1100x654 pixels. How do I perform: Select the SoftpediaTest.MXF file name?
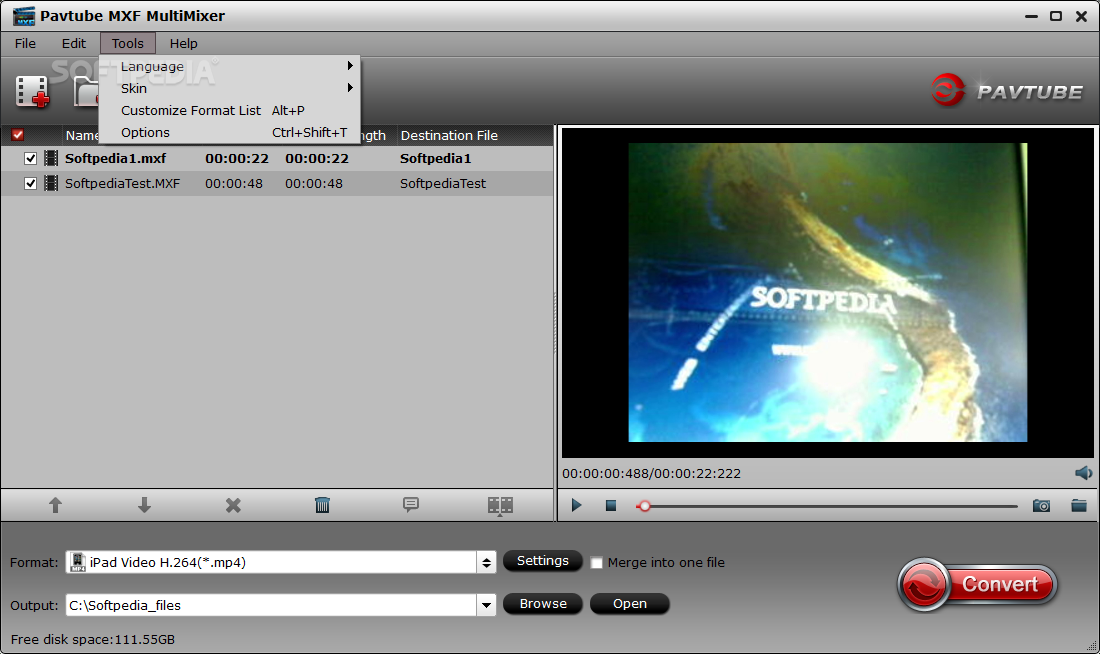123,184
